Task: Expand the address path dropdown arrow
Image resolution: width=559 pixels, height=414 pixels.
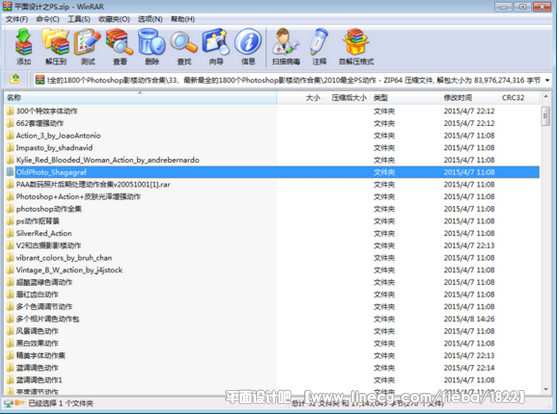Action: click(547, 80)
